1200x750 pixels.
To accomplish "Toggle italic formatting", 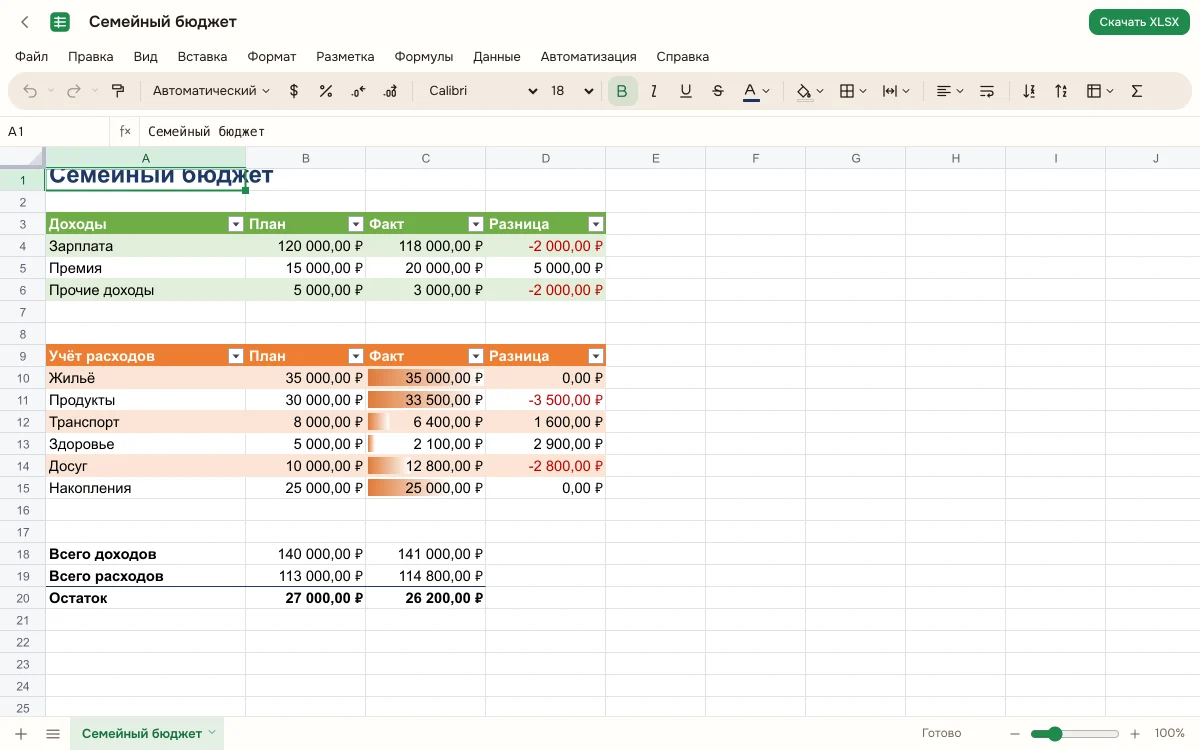I will (x=654, y=91).
